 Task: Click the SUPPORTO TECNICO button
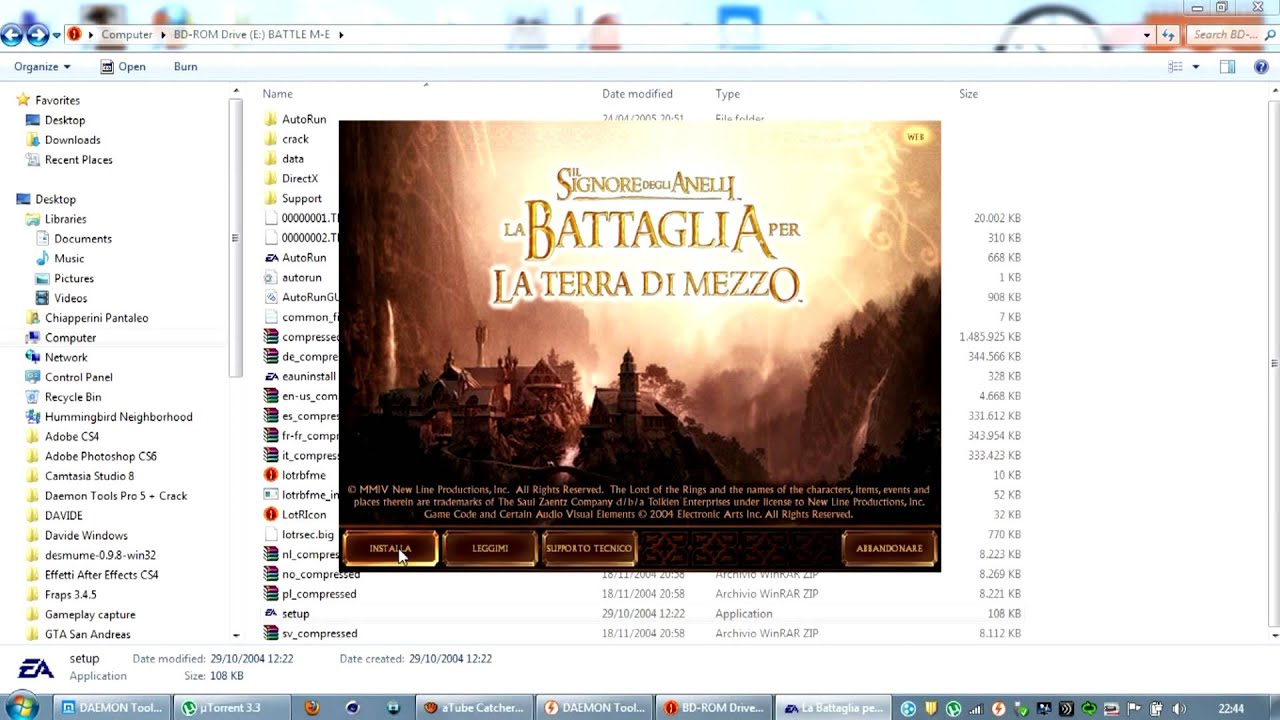pyautogui.click(x=588, y=548)
